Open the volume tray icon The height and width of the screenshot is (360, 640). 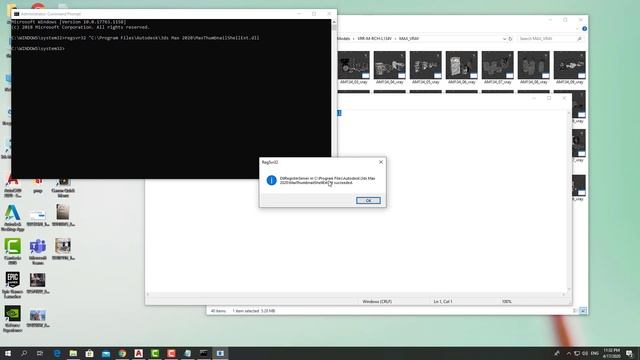[585, 353]
